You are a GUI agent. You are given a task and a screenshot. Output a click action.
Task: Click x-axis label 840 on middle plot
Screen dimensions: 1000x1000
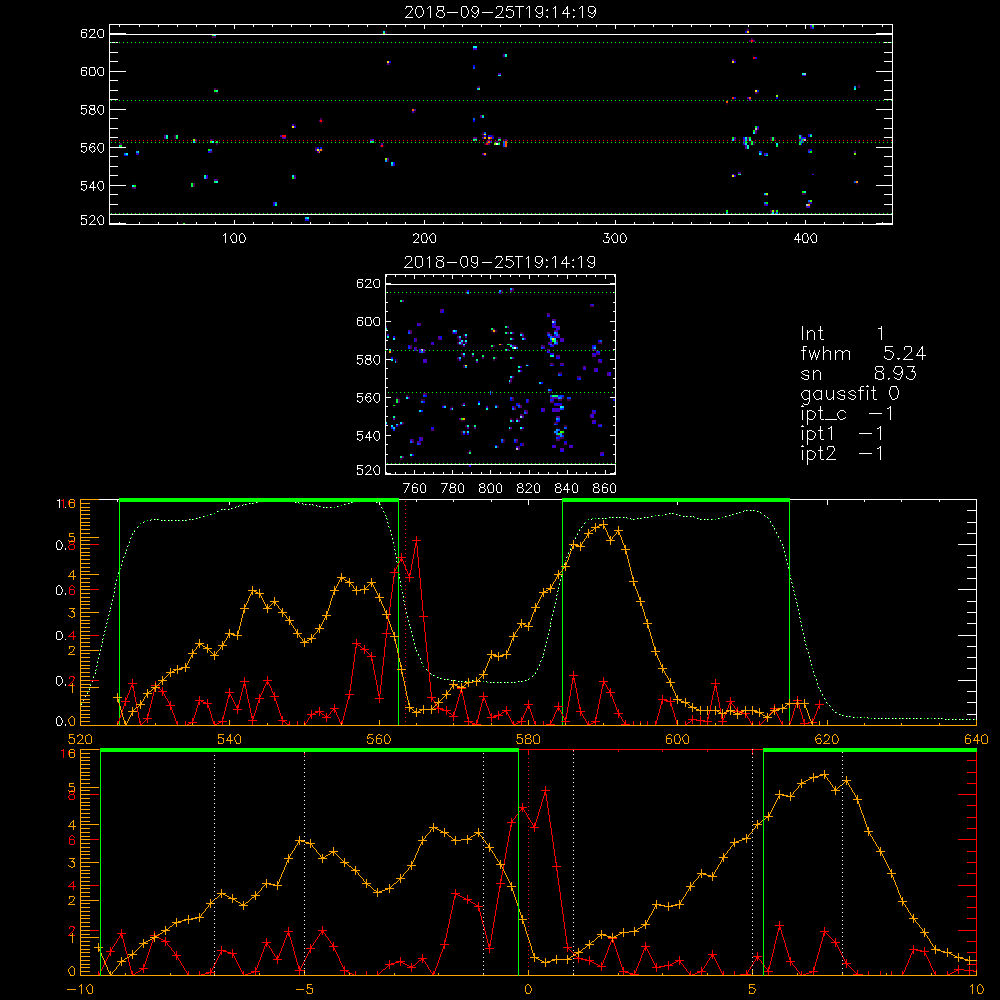click(566, 489)
